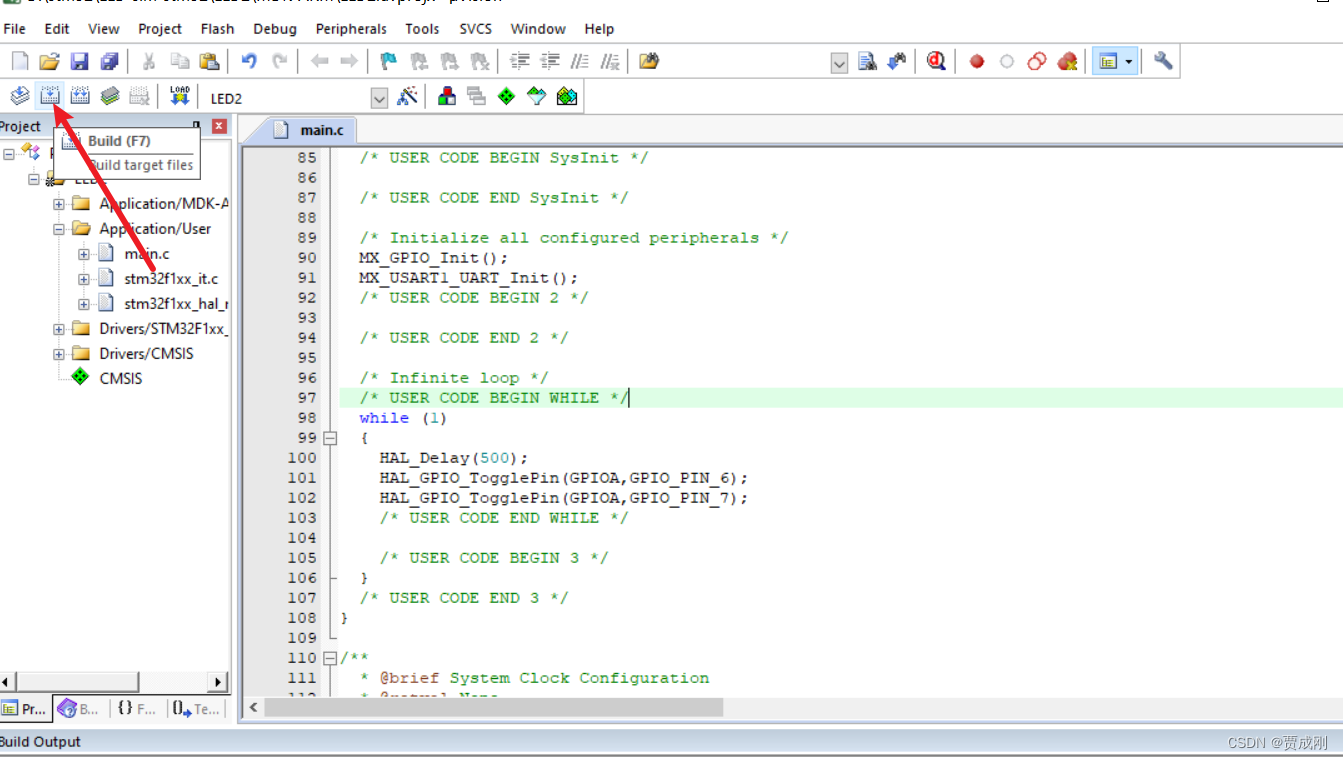Expand the Drivers/STM32F1xx folder

point(59,329)
